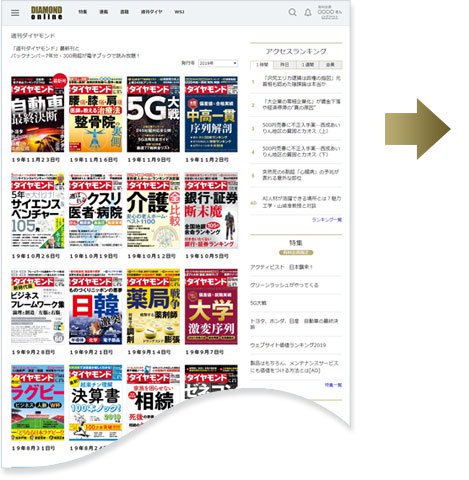Open the 整骨院 cover issue
Screen dimensions: 469x480
[x=96, y=114]
